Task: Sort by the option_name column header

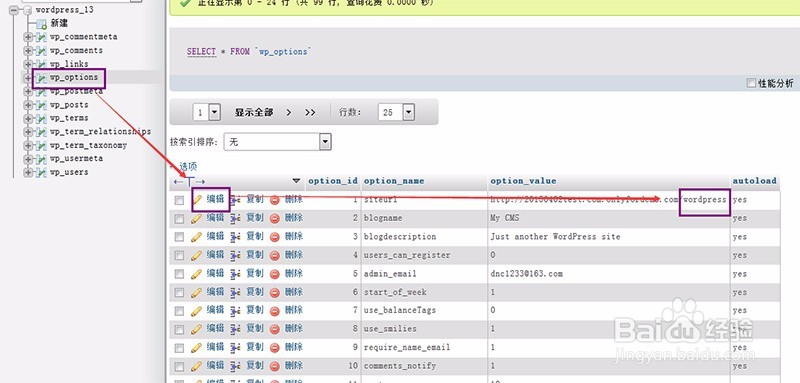Action: click(x=394, y=181)
